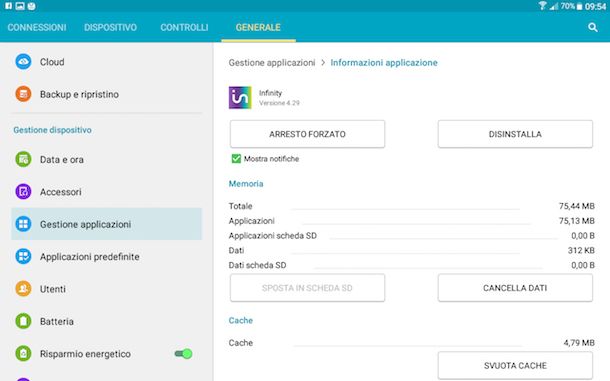Tap the Accessori purple icon

tap(23, 192)
